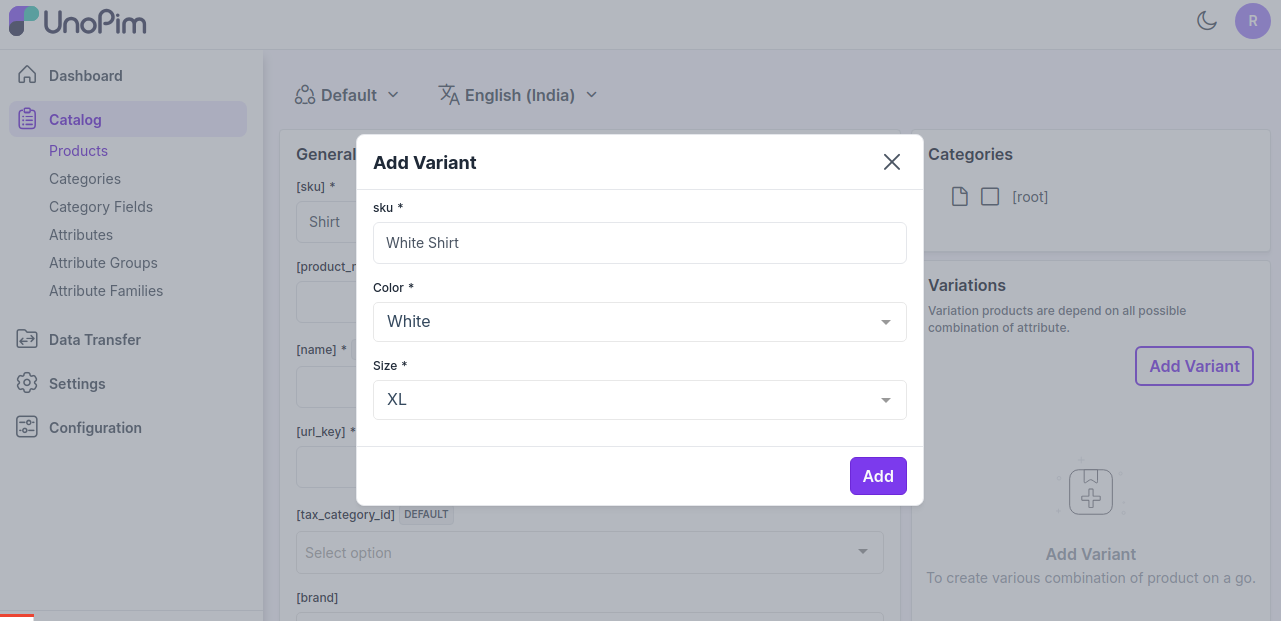Expand English (India) locale selector
This screenshot has height=621, width=1281.
(518, 95)
